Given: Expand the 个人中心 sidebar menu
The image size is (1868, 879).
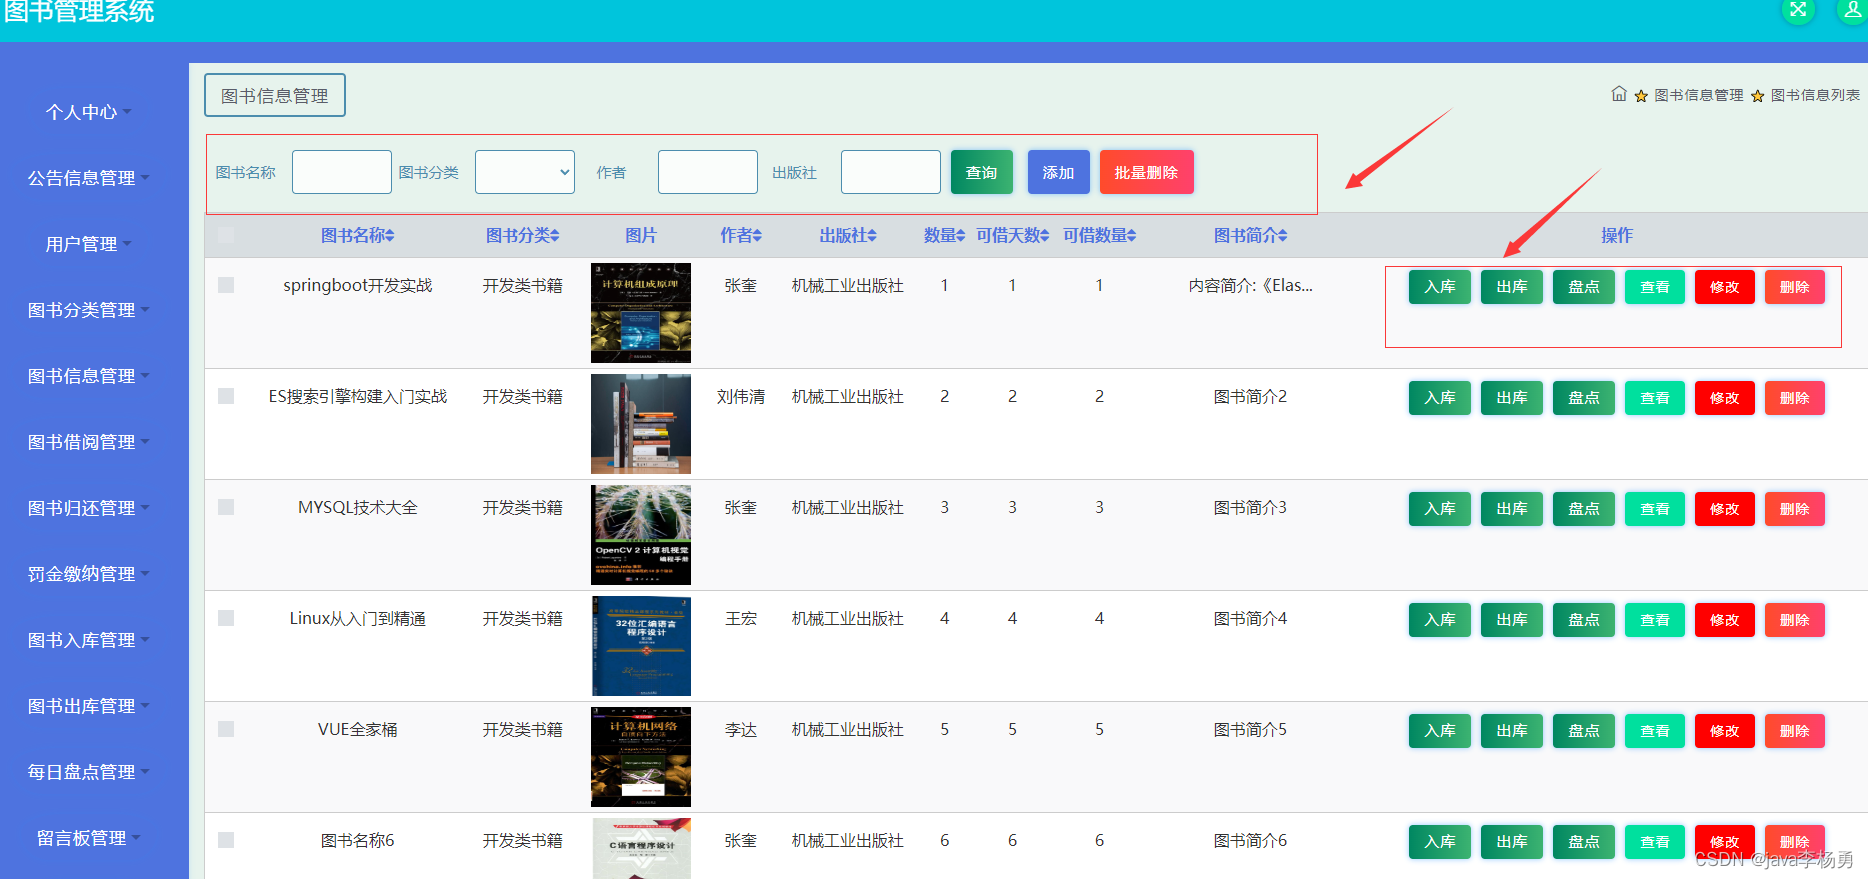Looking at the screenshot, I should [x=88, y=112].
